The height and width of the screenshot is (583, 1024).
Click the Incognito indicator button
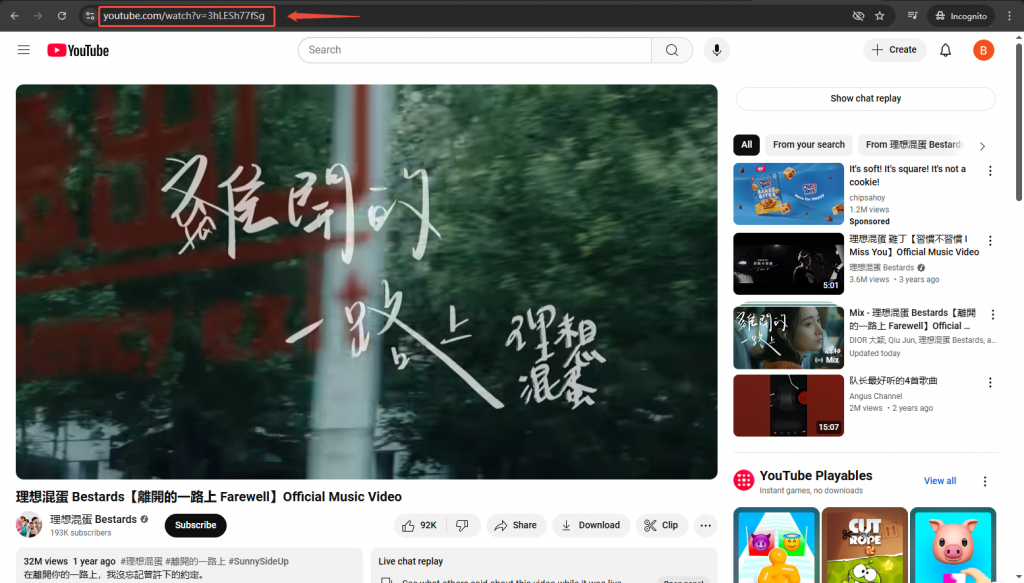tap(961, 16)
